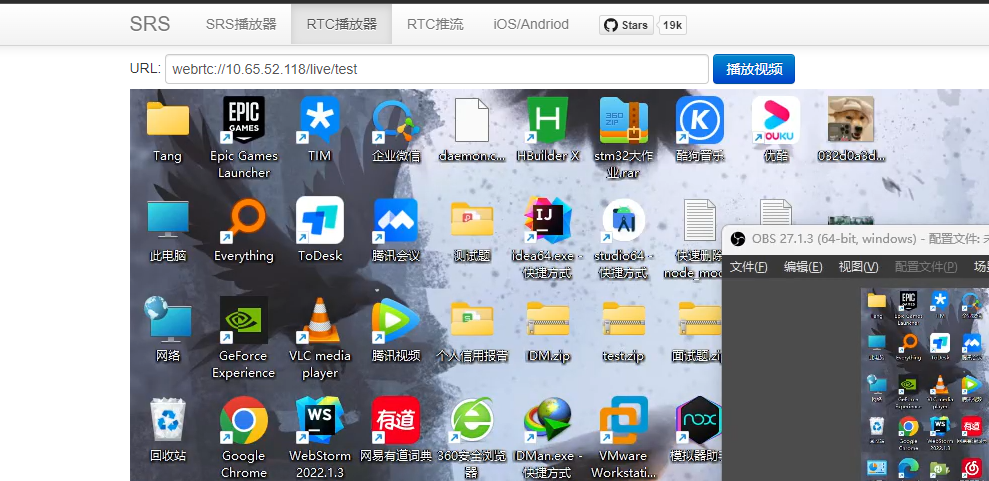Select the HBuilder X icon
The width and height of the screenshot is (989, 481).
547,120
